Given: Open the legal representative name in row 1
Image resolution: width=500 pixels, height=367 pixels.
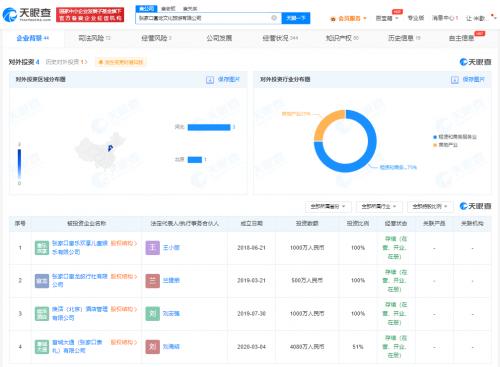Looking at the screenshot, I should click(171, 248).
